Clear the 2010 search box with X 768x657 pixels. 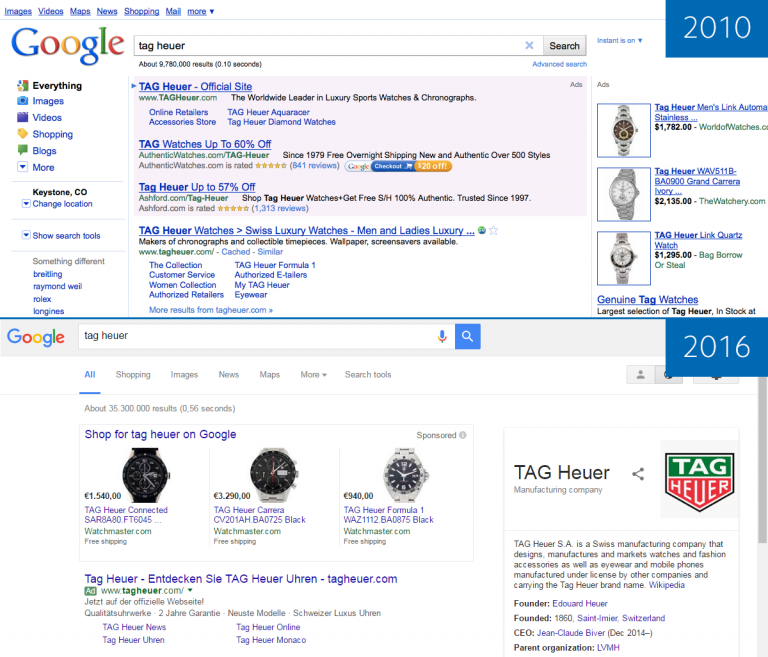click(x=529, y=45)
